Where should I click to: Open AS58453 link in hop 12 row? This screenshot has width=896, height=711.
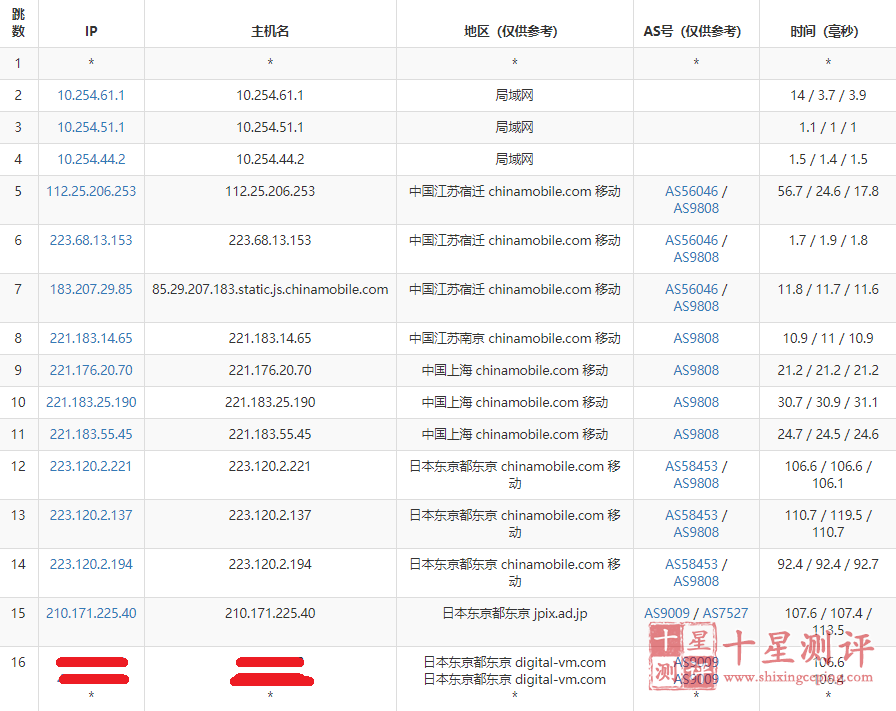(x=691, y=467)
